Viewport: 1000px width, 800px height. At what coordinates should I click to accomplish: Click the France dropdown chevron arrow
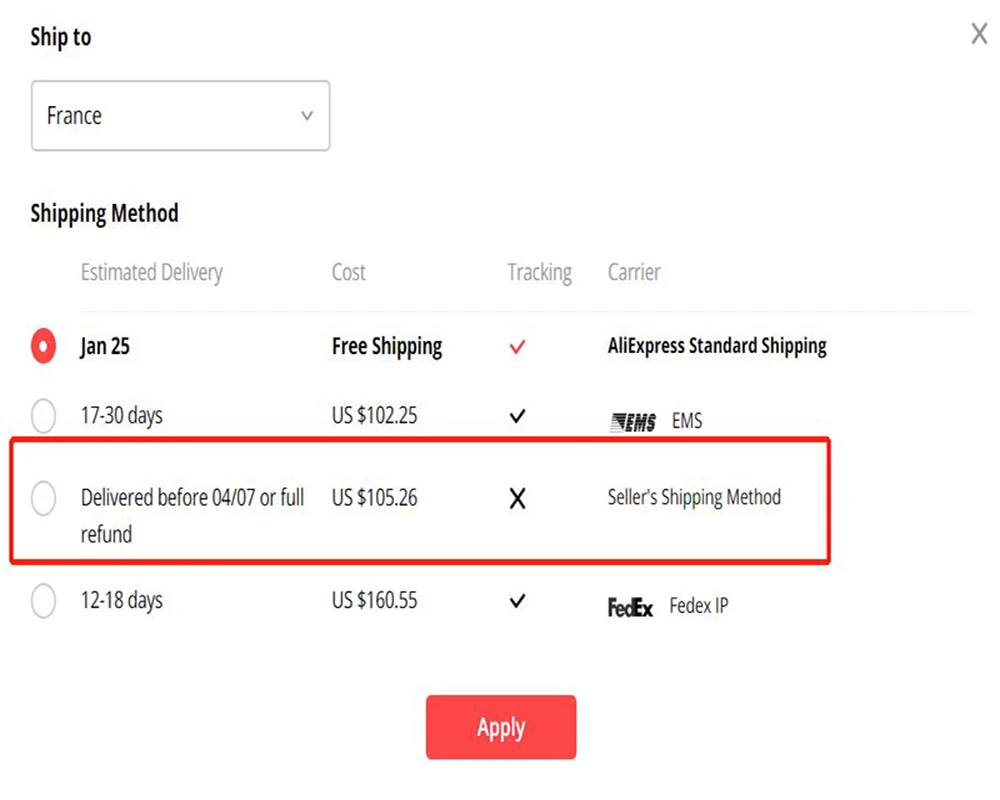[307, 116]
